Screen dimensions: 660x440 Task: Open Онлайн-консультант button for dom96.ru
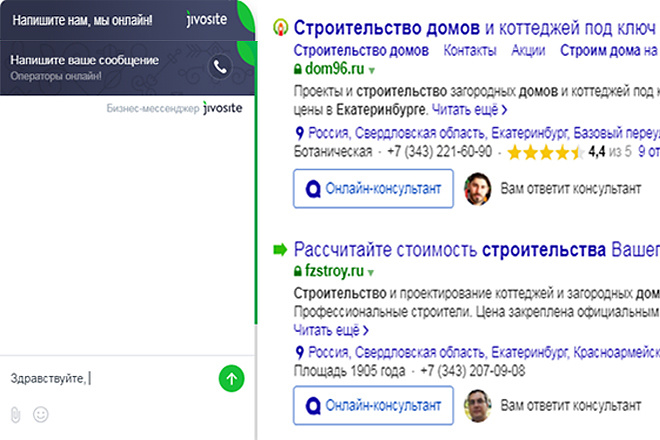(373, 189)
